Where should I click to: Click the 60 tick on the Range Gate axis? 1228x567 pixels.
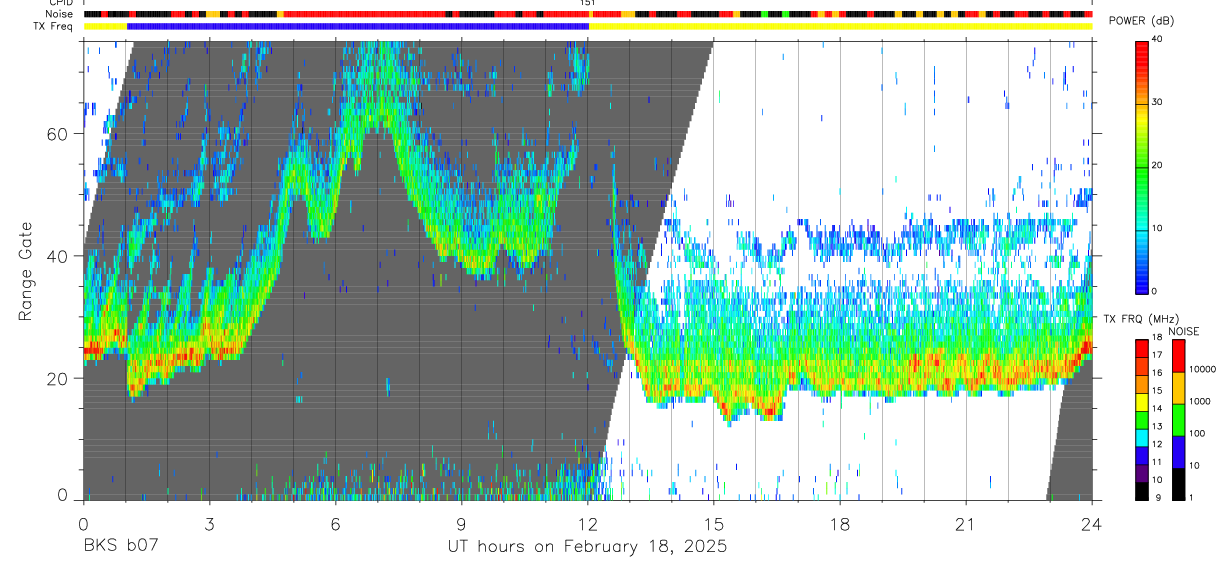pos(58,134)
